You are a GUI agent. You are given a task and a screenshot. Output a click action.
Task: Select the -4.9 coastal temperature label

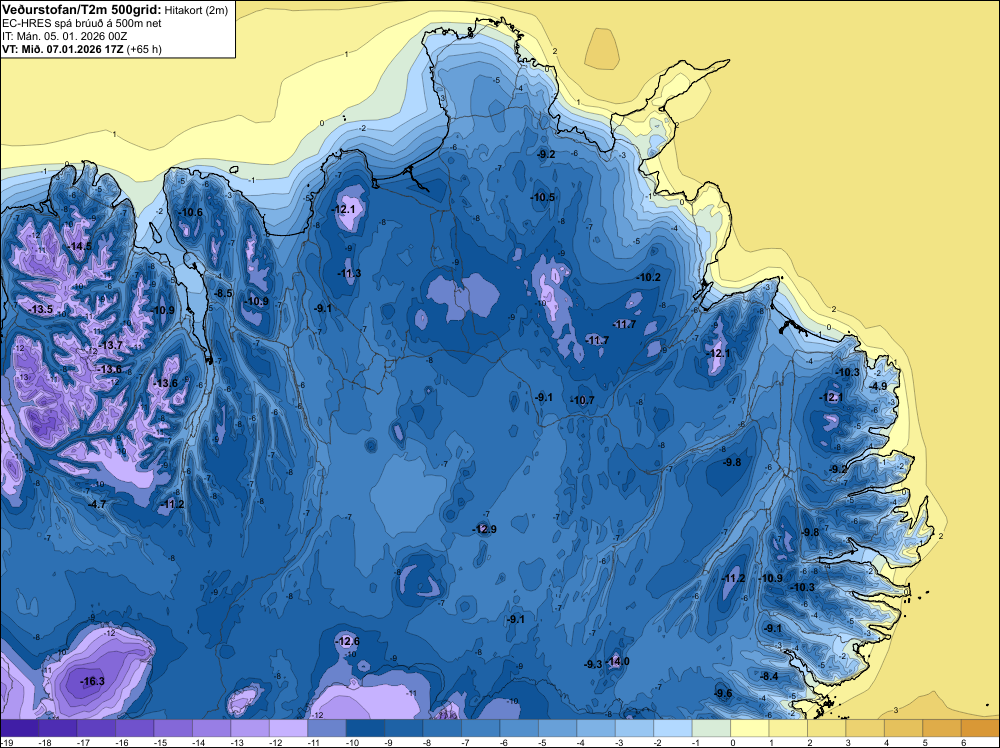878,386
